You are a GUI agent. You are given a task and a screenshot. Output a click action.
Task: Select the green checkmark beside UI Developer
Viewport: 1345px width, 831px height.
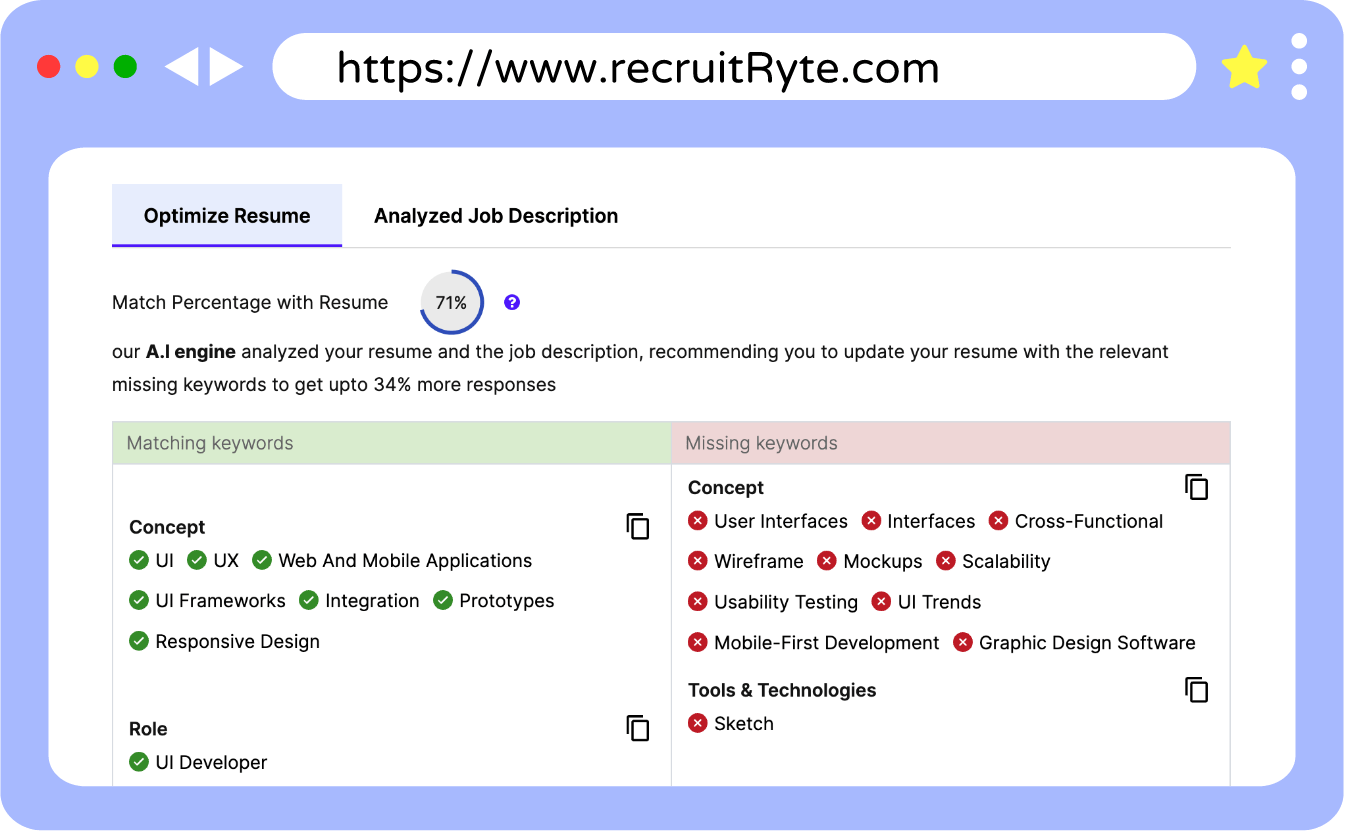coord(139,762)
